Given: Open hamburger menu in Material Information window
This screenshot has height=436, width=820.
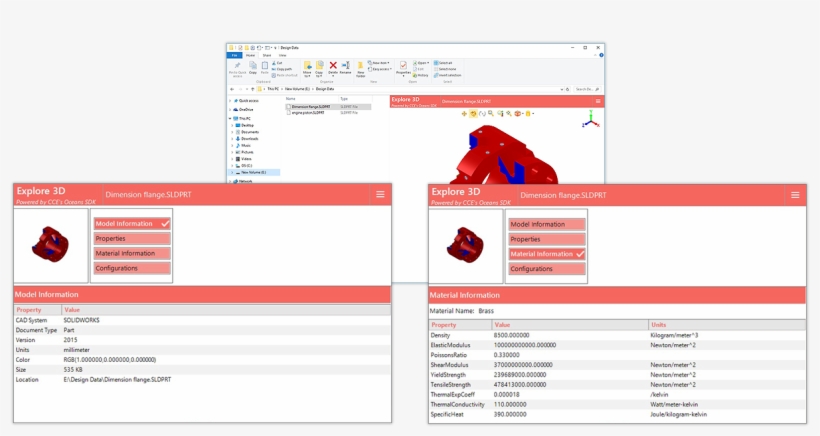Looking at the screenshot, I should [795, 195].
